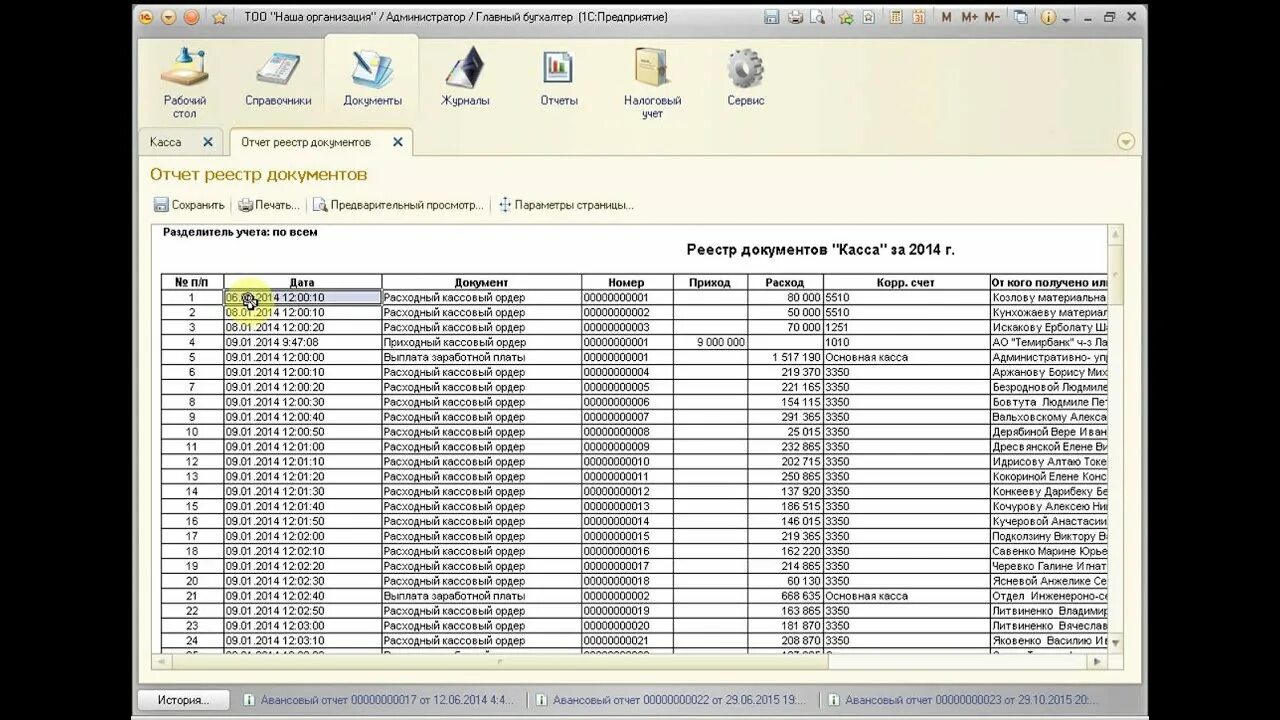
Task: Click the Корр. счет column header
Action: [906, 283]
